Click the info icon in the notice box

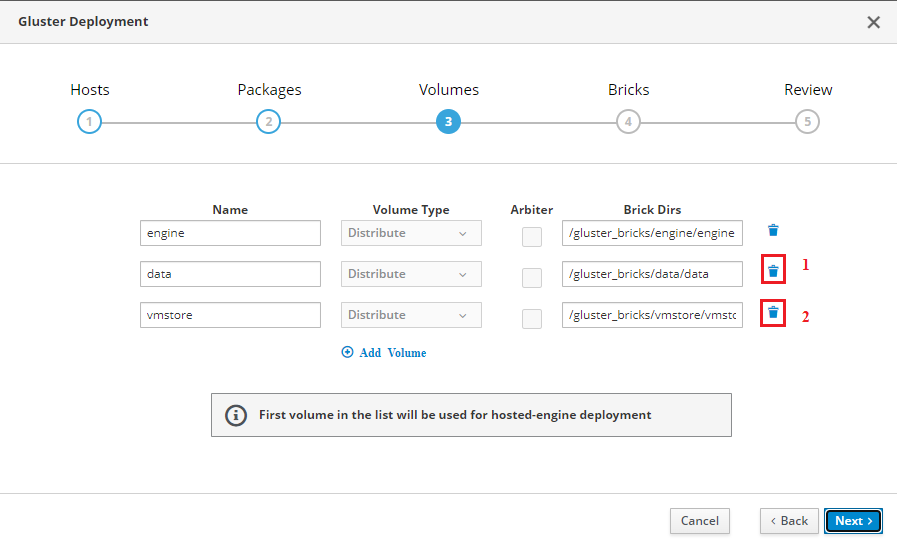pos(236,415)
